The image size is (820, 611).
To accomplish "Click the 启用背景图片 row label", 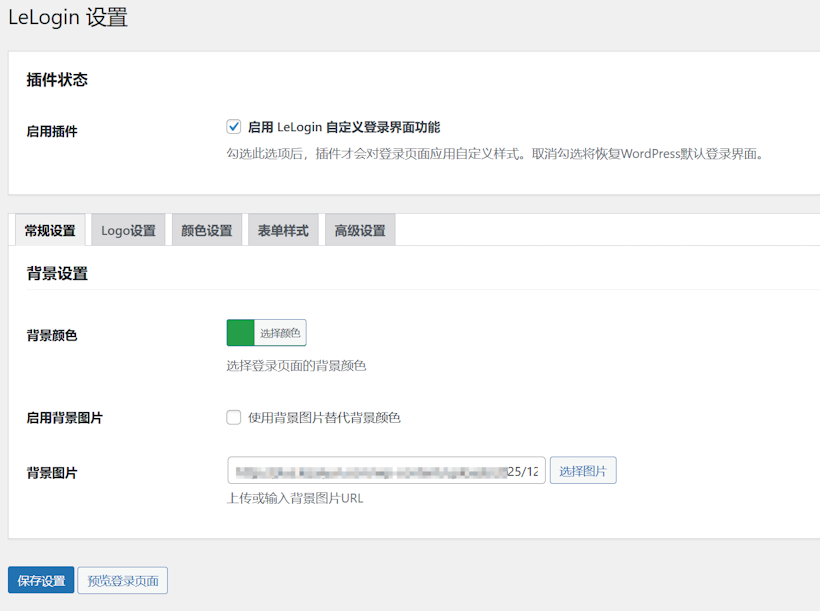I will pyautogui.click(x=64, y=418).
